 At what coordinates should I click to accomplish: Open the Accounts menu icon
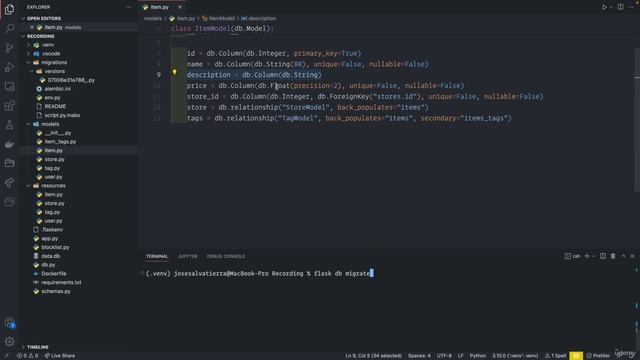9,323
